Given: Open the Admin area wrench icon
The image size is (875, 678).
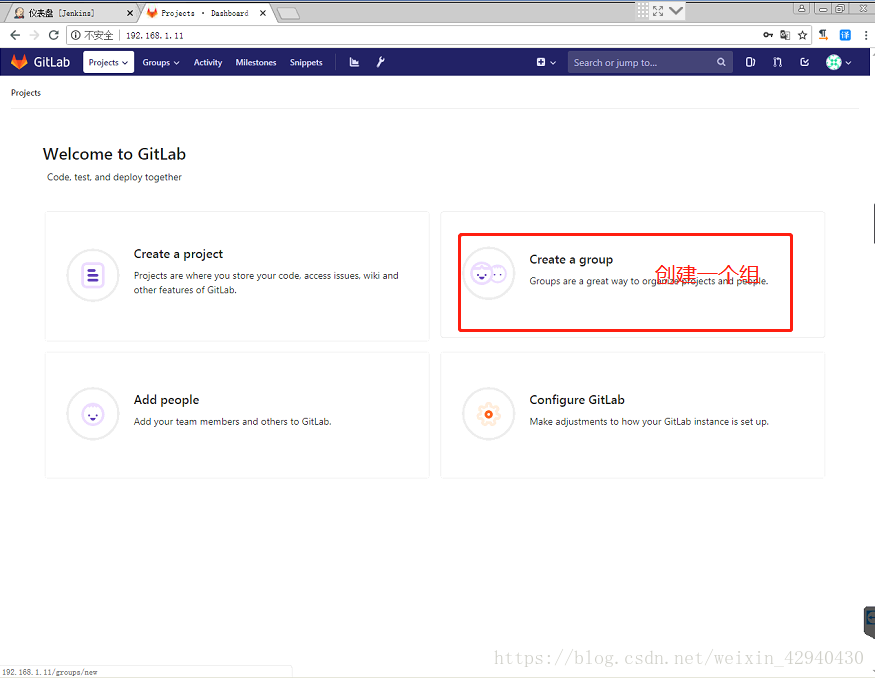Looking at the screenshot, I should pos(381,62).
